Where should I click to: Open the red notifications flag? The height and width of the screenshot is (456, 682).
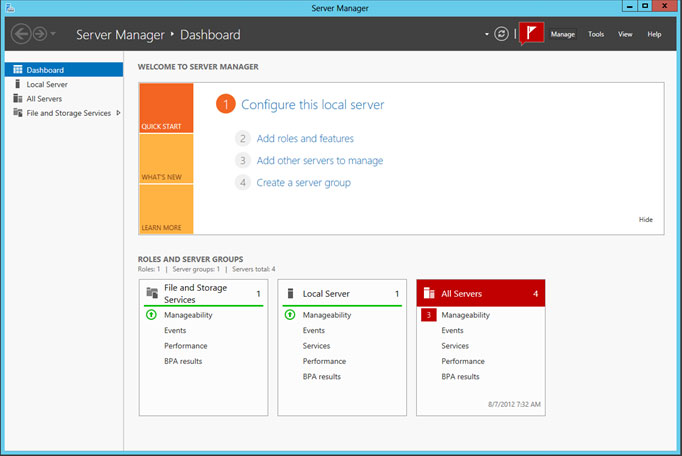[x=532, y=34]
